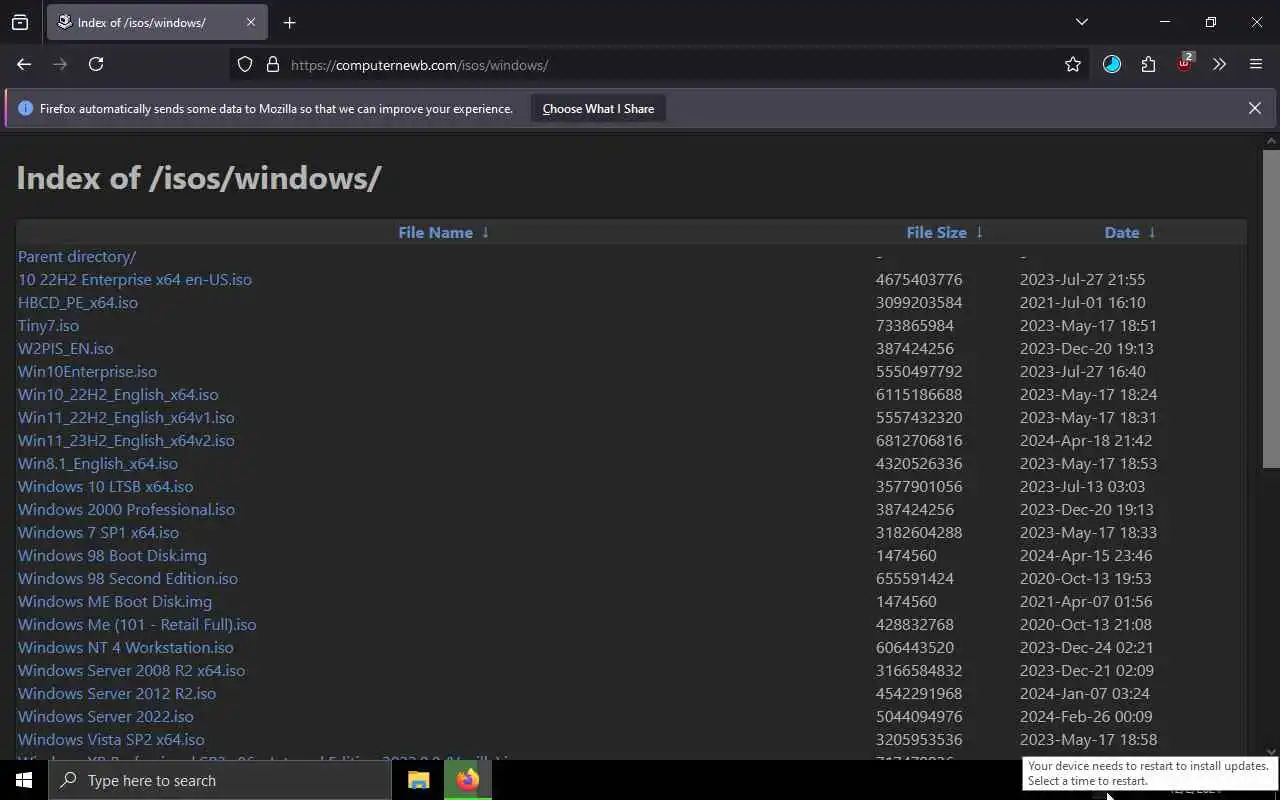Open Windows ME Boot Disk.img link
Screen dimensions: 1280x800
coord(115,602)
